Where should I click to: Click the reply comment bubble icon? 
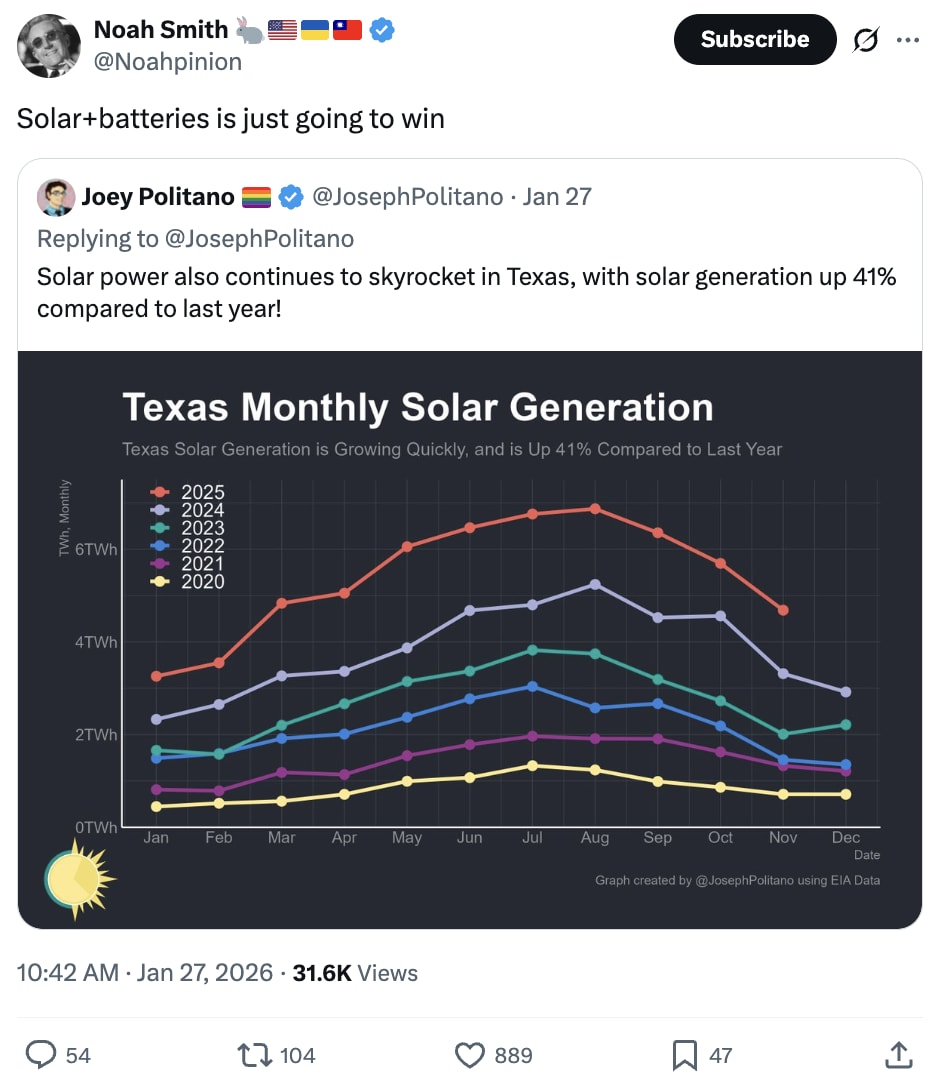click(41, 1055)
